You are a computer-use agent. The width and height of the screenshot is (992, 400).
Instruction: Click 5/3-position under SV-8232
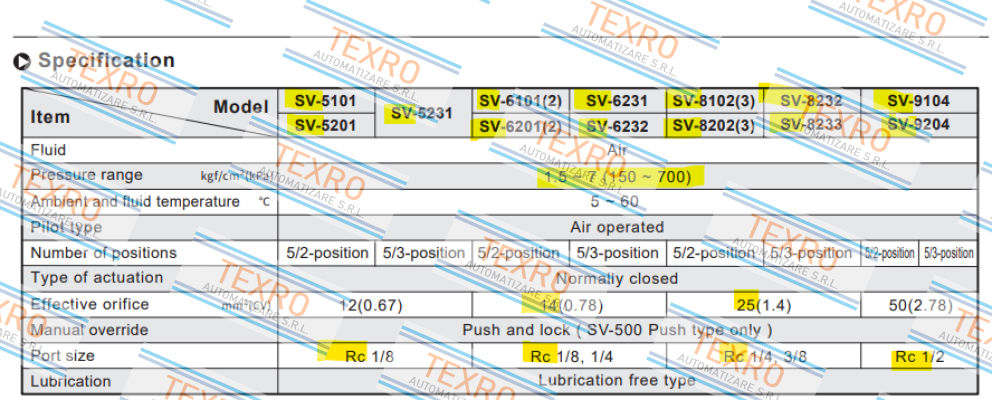811,253
